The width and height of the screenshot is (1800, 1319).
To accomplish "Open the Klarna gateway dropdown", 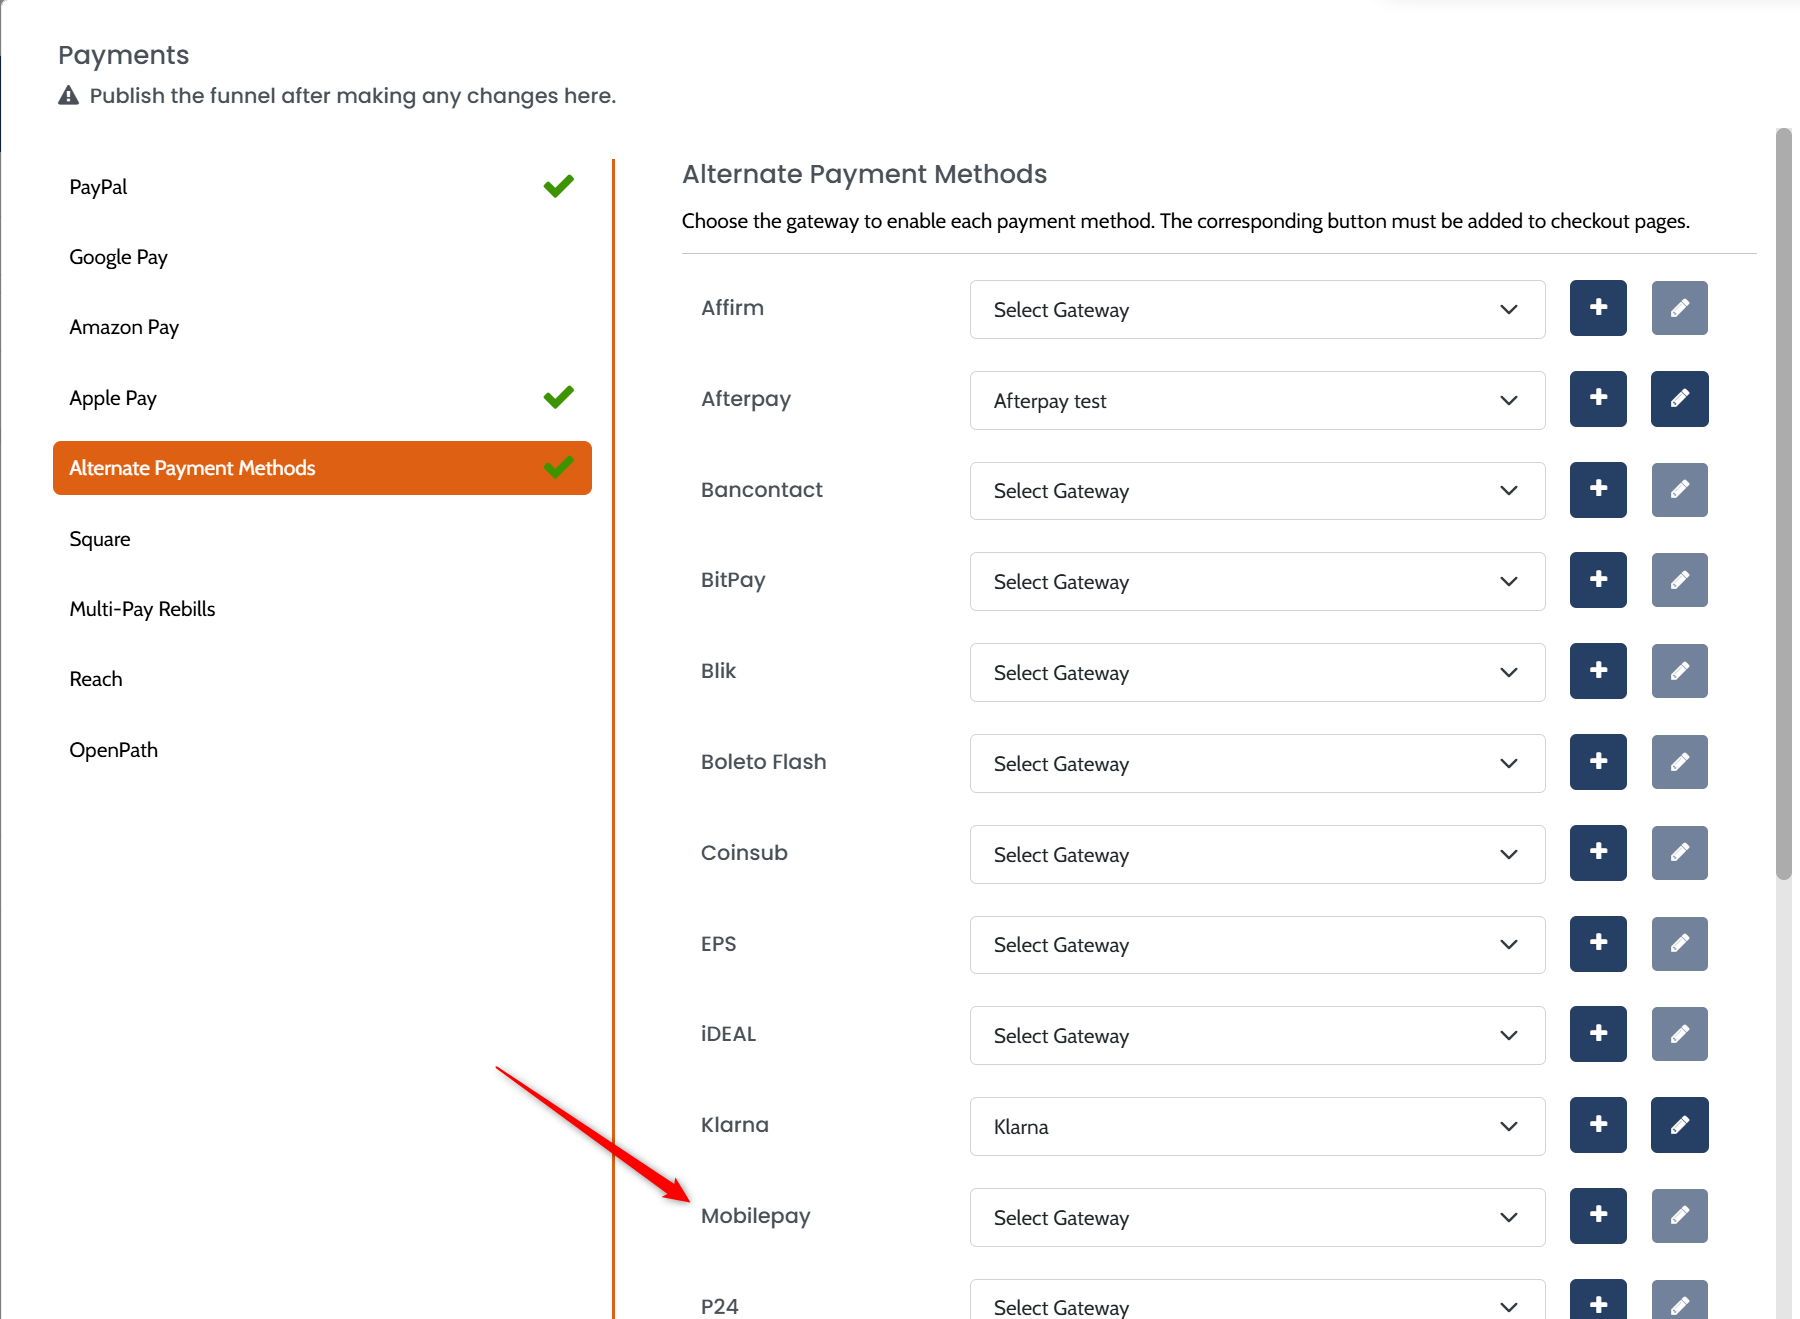I will 1256,1127.
